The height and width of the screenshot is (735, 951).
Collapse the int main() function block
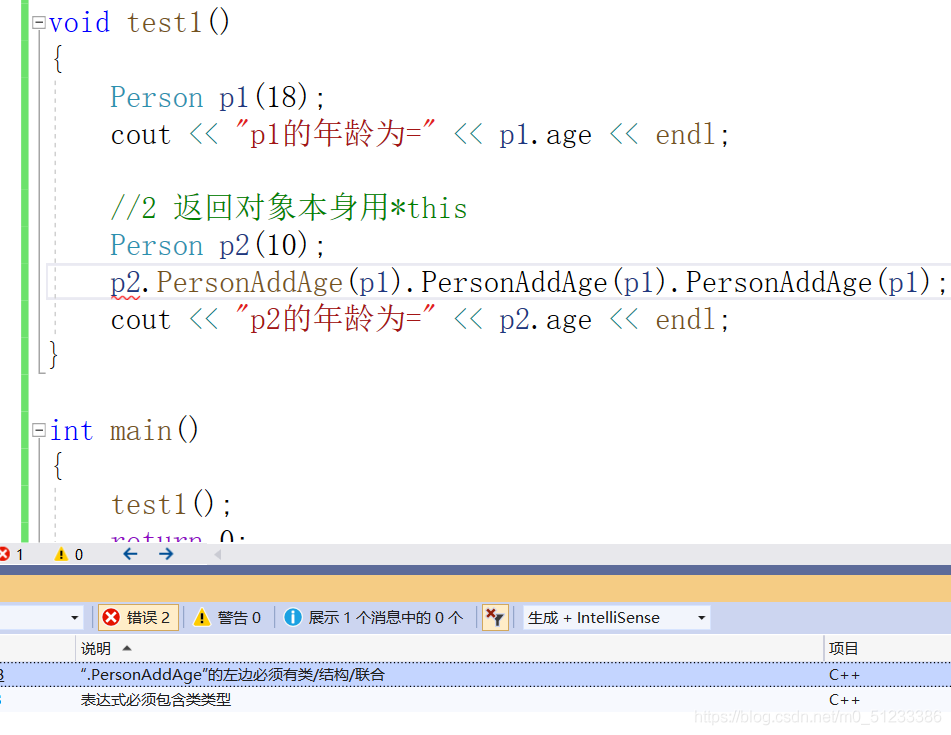(x=38, y=431)
